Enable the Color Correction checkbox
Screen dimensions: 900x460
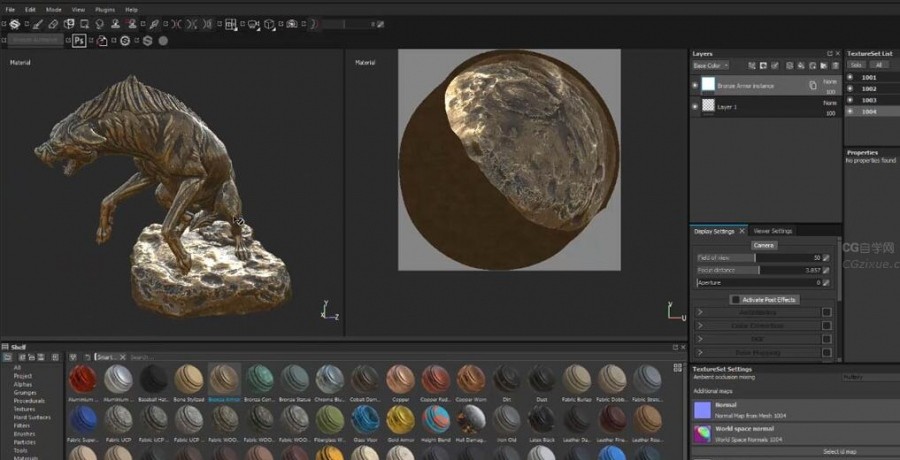pyautogui.click(x=827, y=326)
